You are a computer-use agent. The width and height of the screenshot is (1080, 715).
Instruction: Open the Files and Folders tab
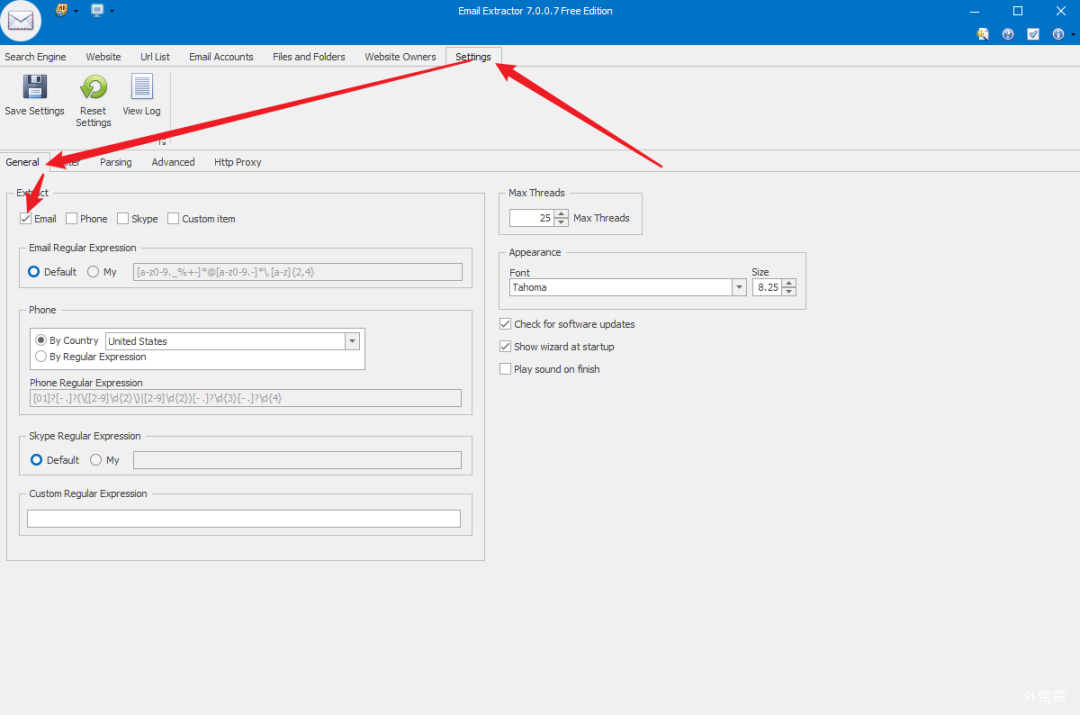tap(309, 56)
